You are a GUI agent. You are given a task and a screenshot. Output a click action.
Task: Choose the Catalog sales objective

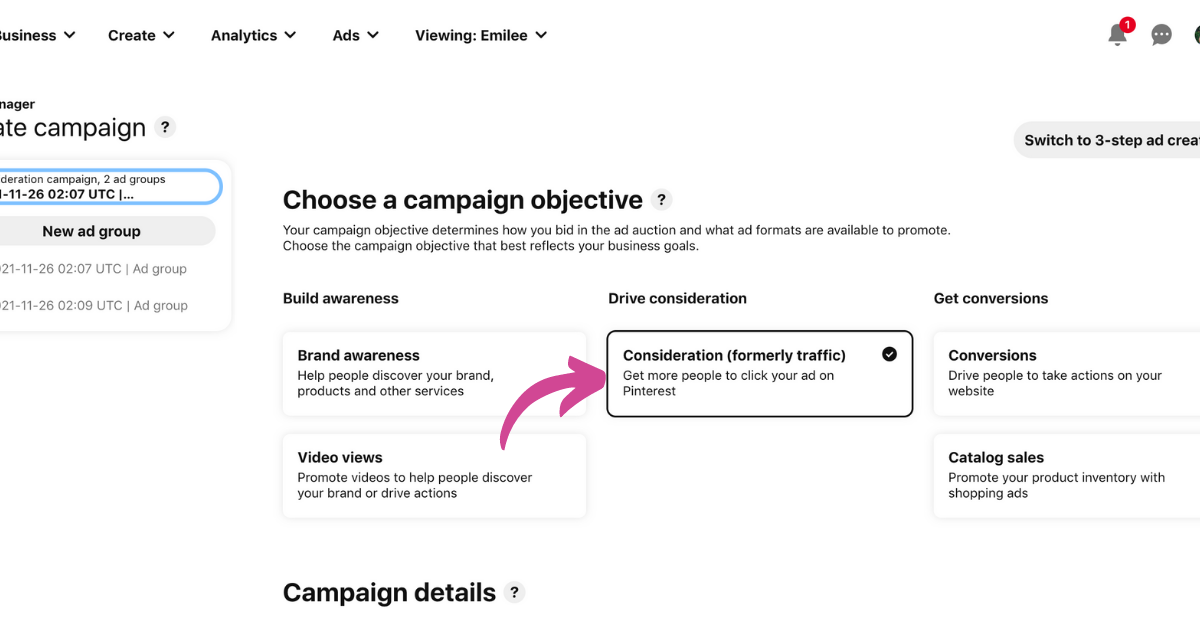[x=1067, y=475]
